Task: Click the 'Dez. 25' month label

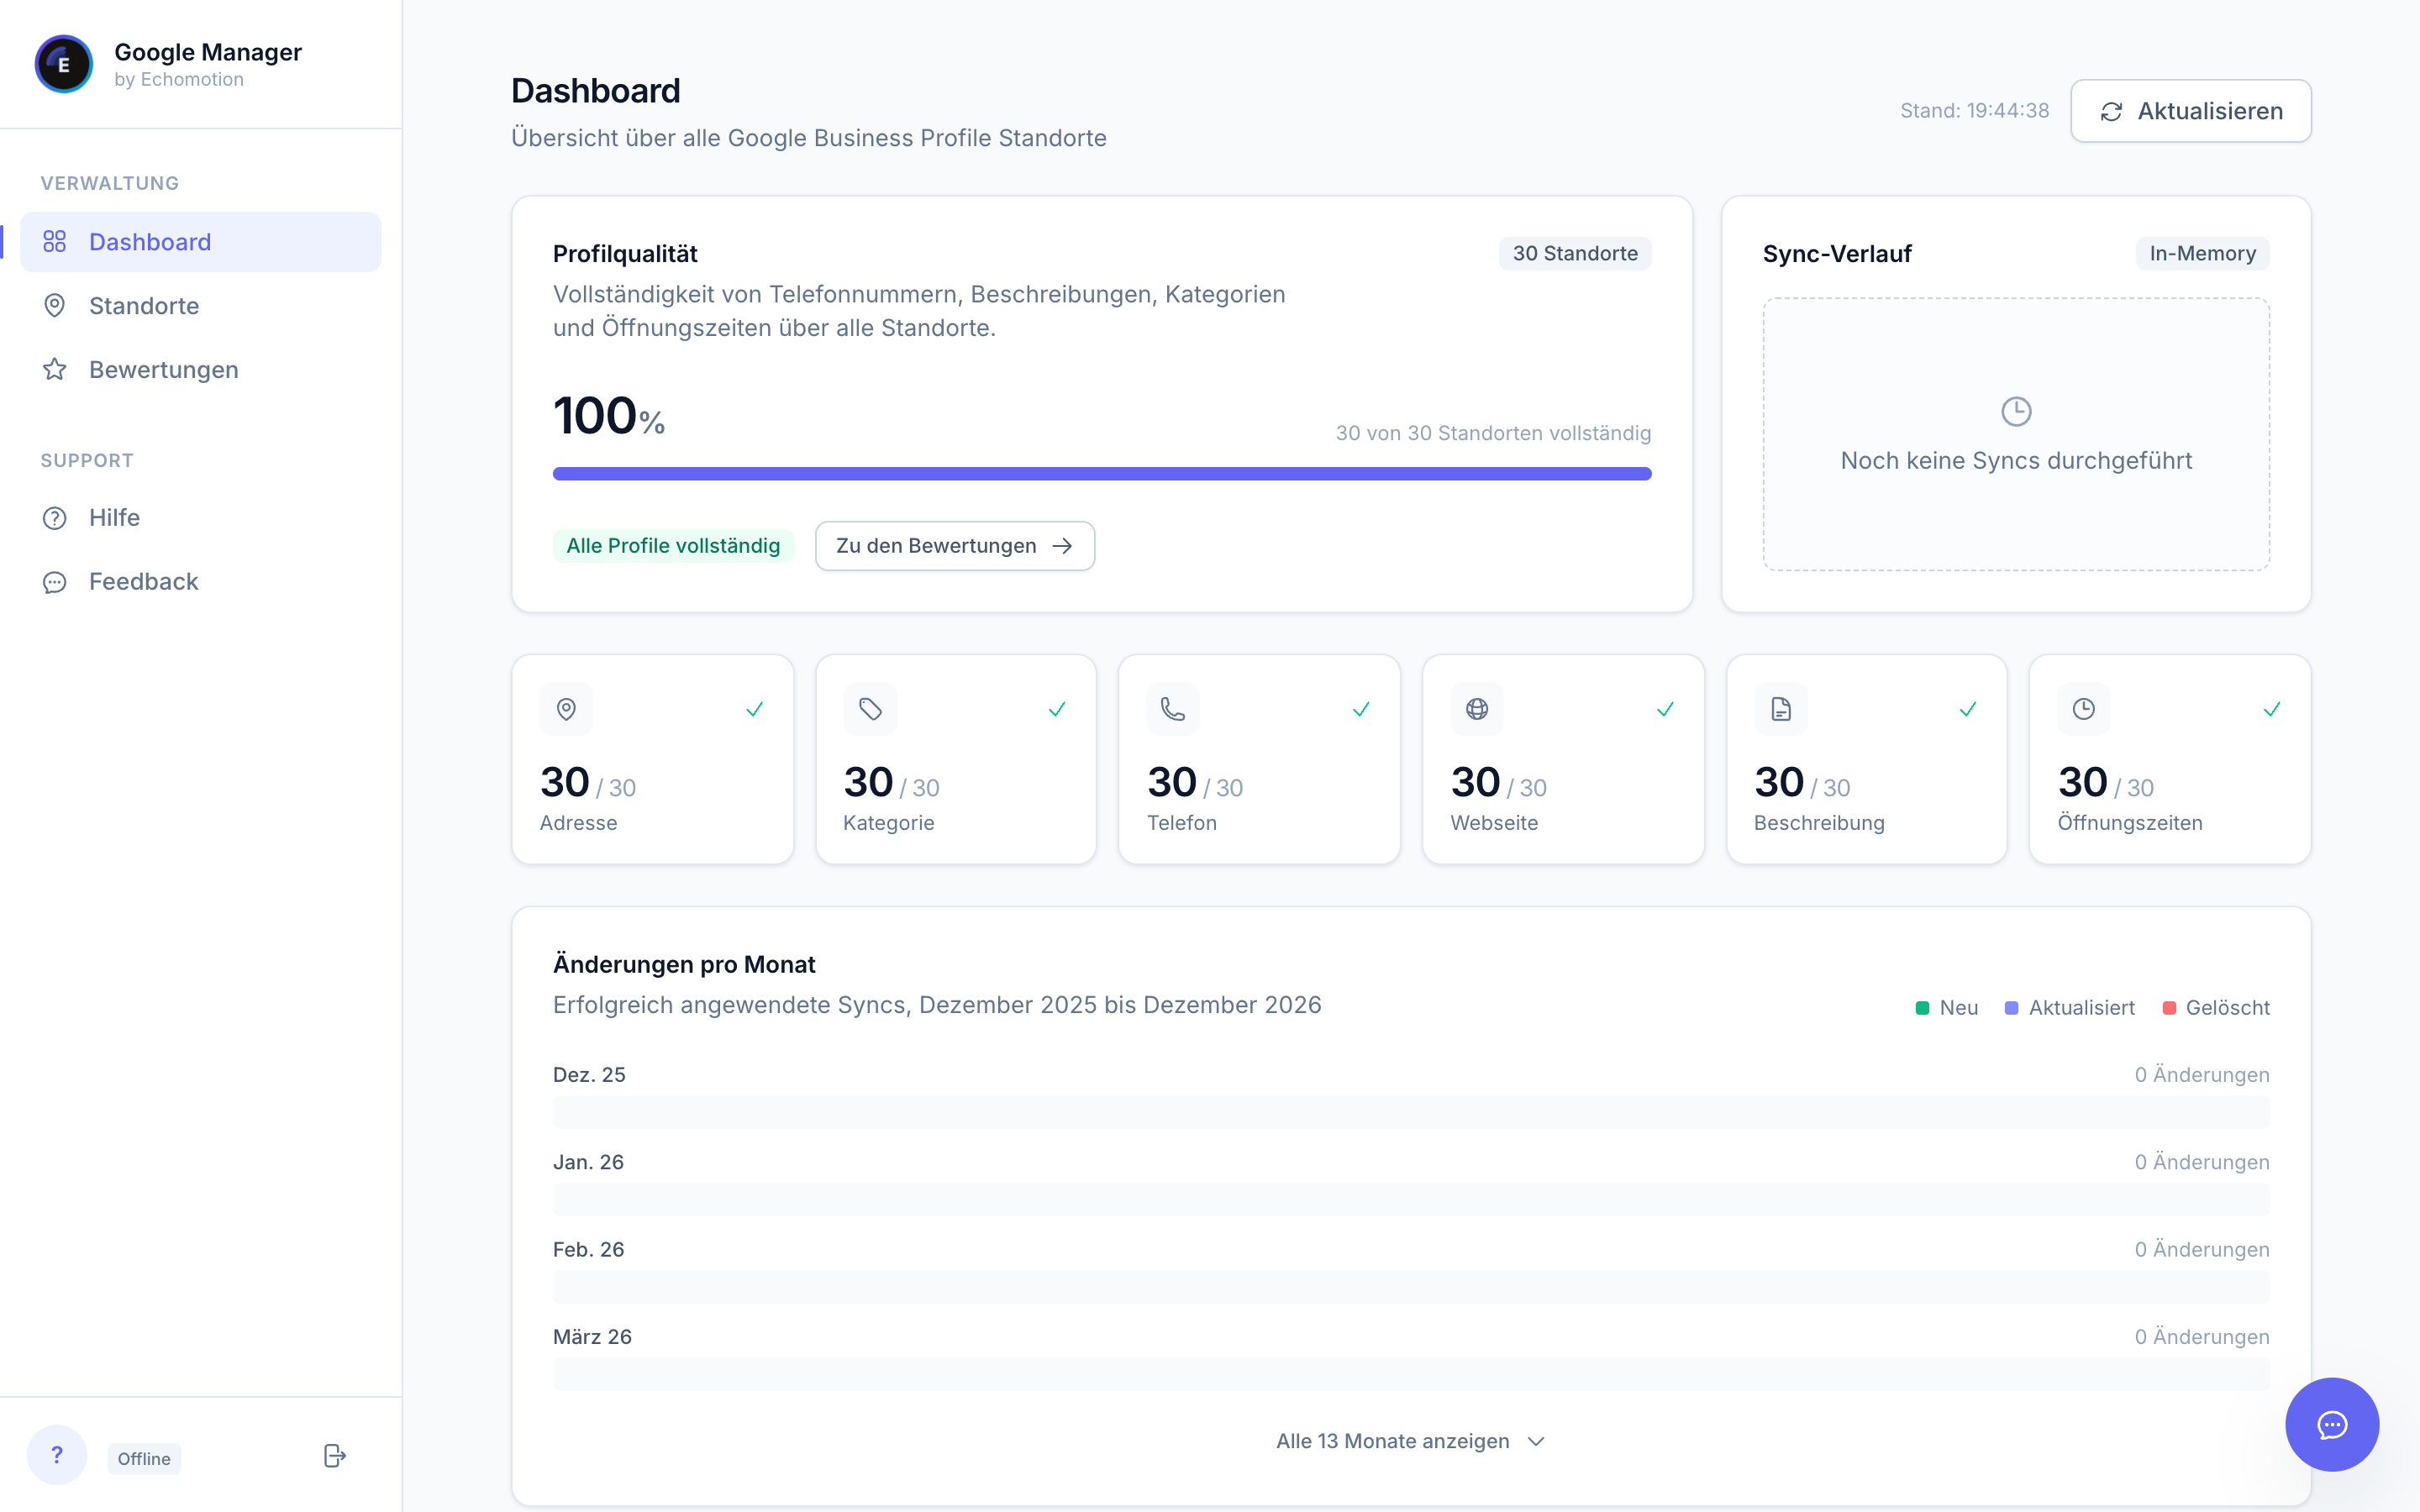Action: coord(589,1075)
